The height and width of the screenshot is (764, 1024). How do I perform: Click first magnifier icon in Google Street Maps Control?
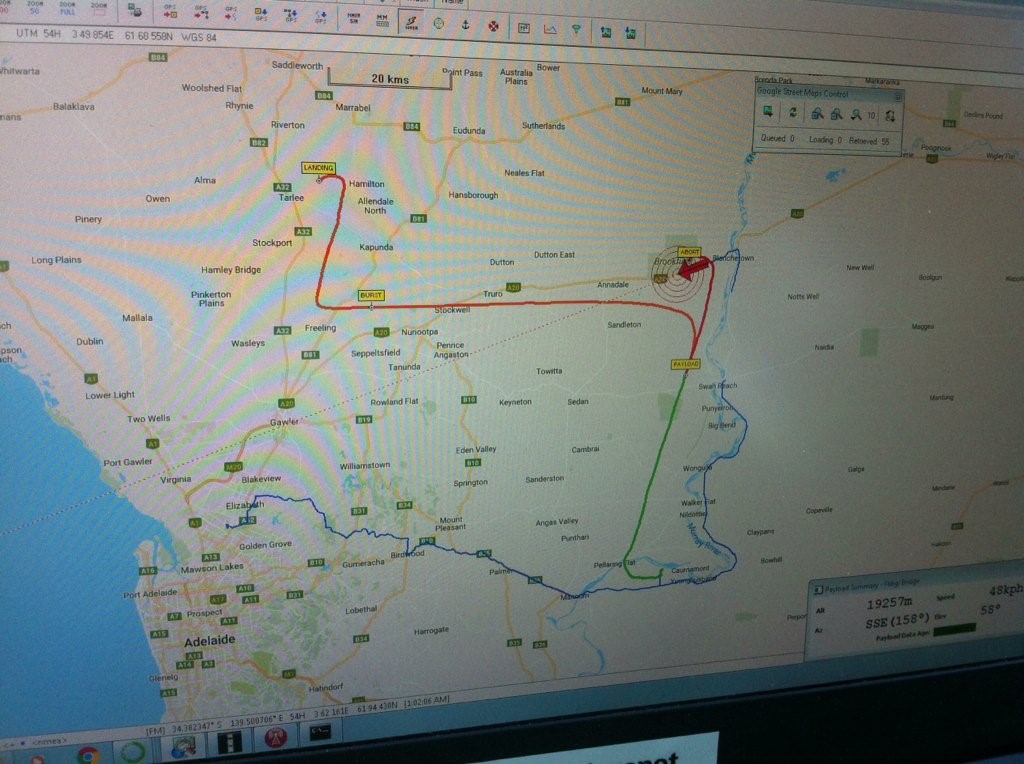pyautogui.click(x=817, y=114)
